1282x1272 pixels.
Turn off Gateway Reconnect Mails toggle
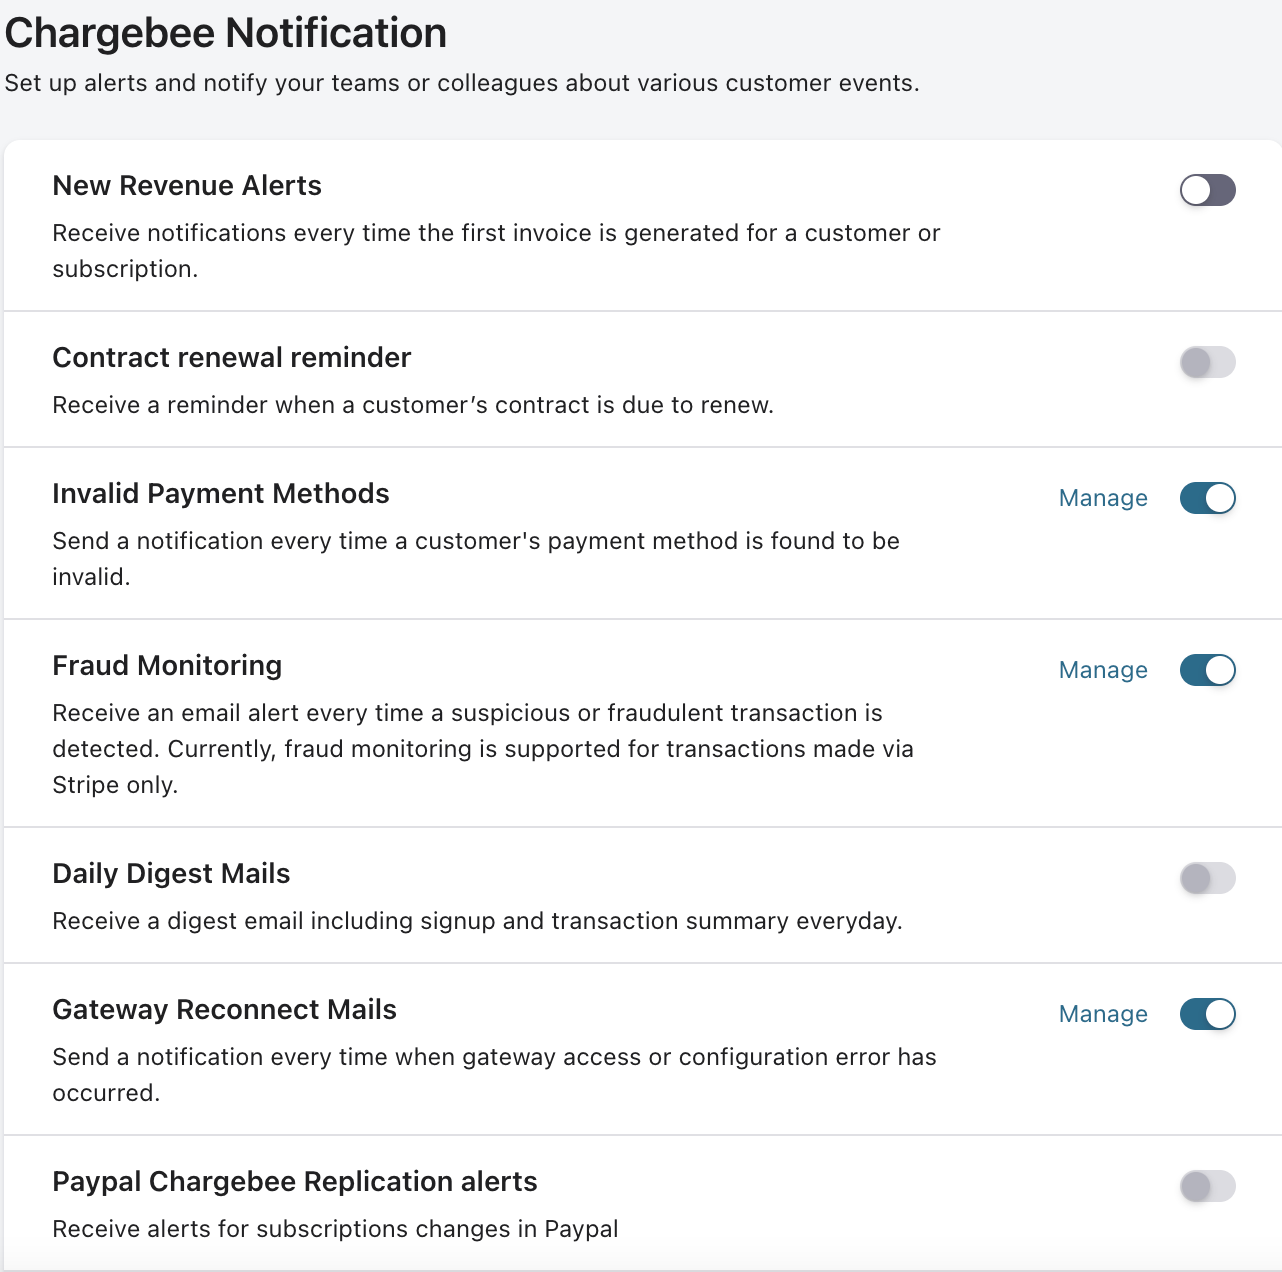(1207, 1014)
